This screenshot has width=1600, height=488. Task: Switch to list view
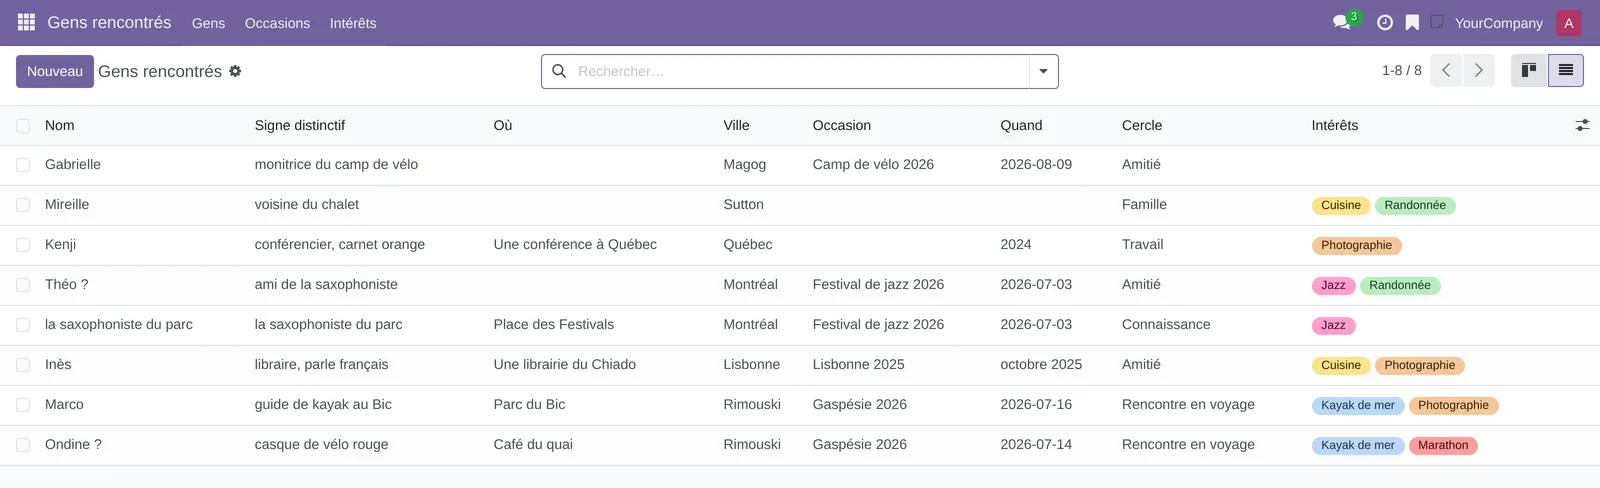pos(1566,71)
